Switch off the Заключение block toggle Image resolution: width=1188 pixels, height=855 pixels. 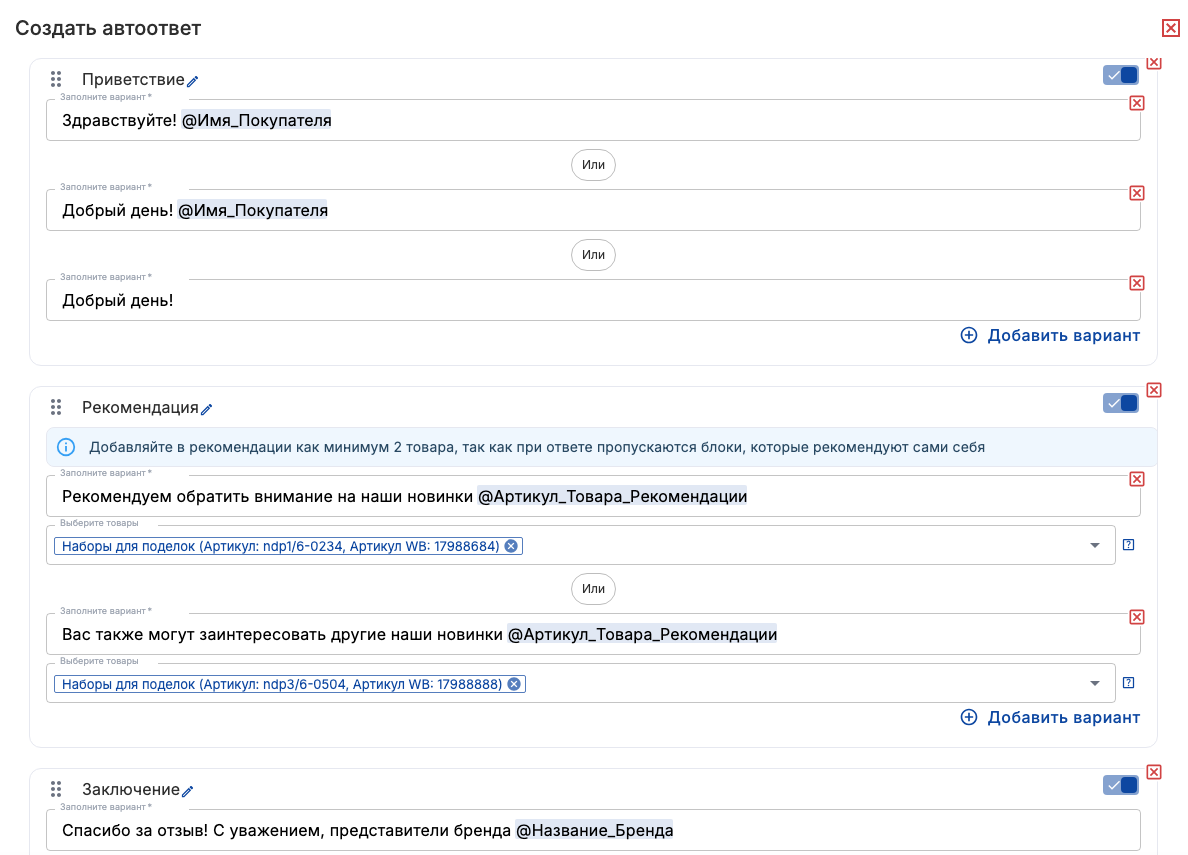pos(1120,785)
